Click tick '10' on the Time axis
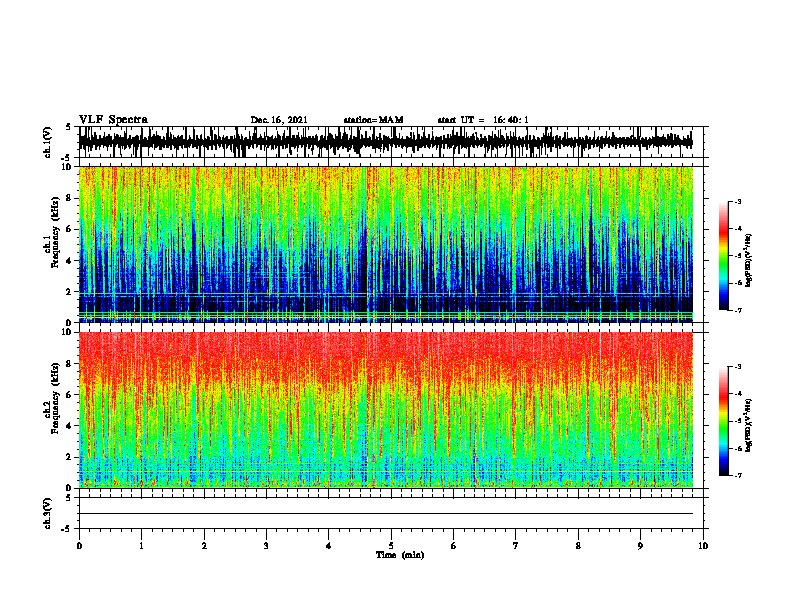The width and height of the screenshot is (792, 612). pyautogui.click(x=703, y=546)
